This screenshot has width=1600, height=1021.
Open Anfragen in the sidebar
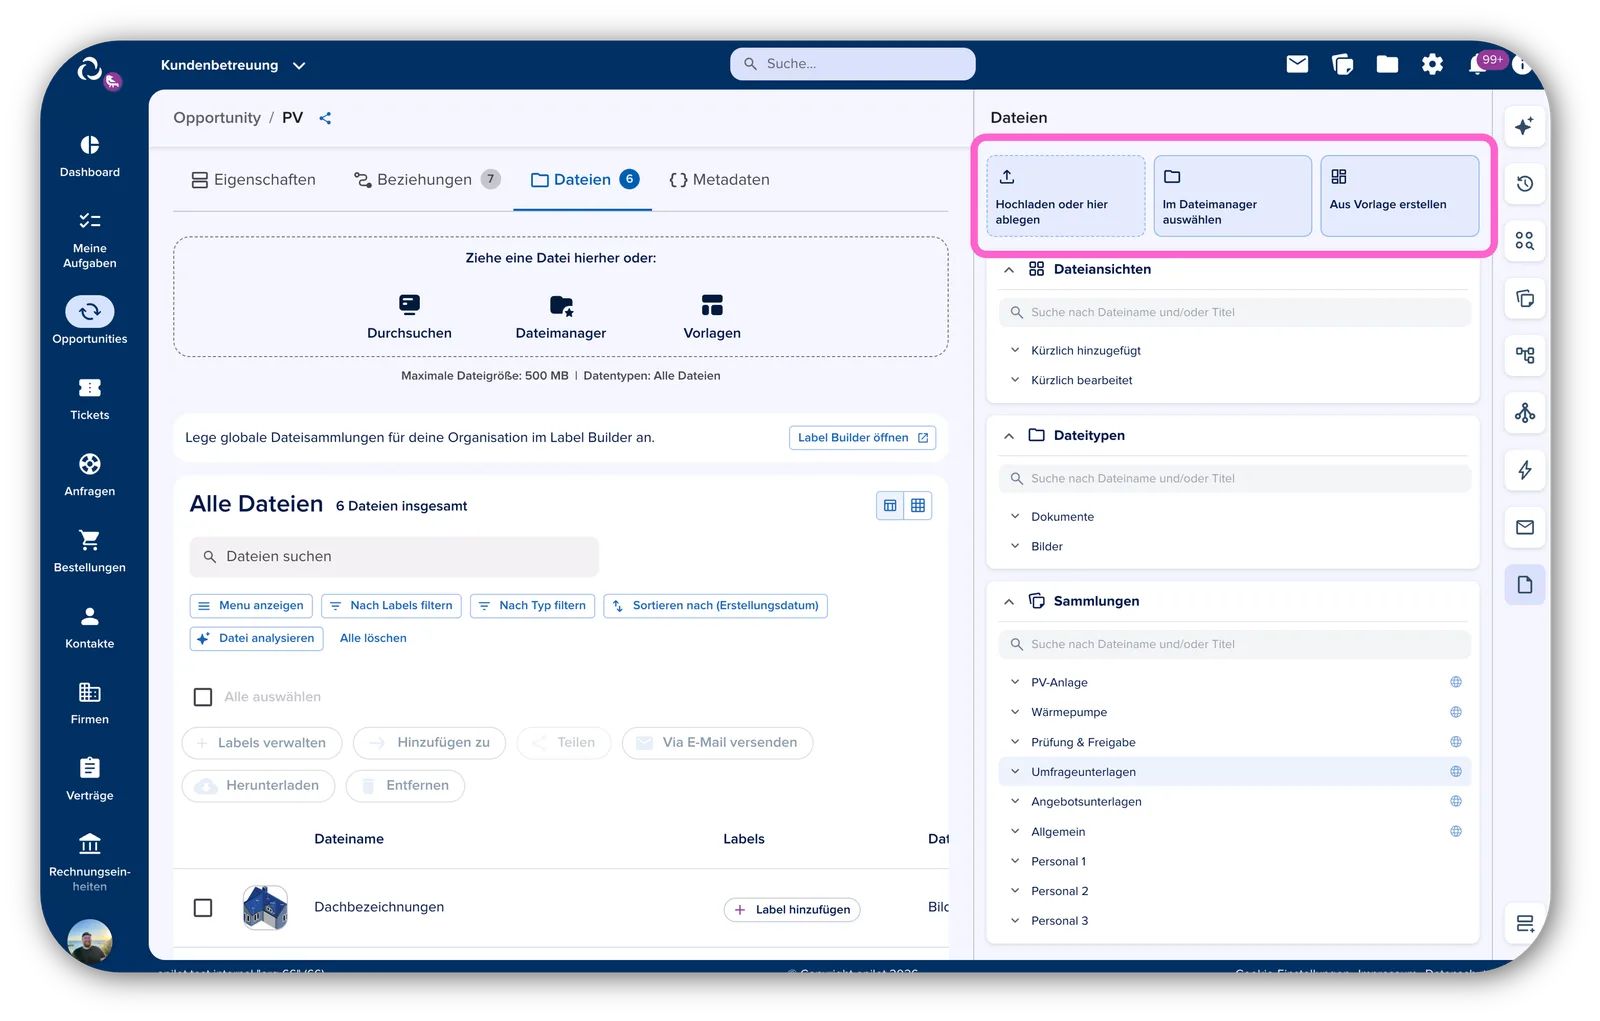point(90,475)
